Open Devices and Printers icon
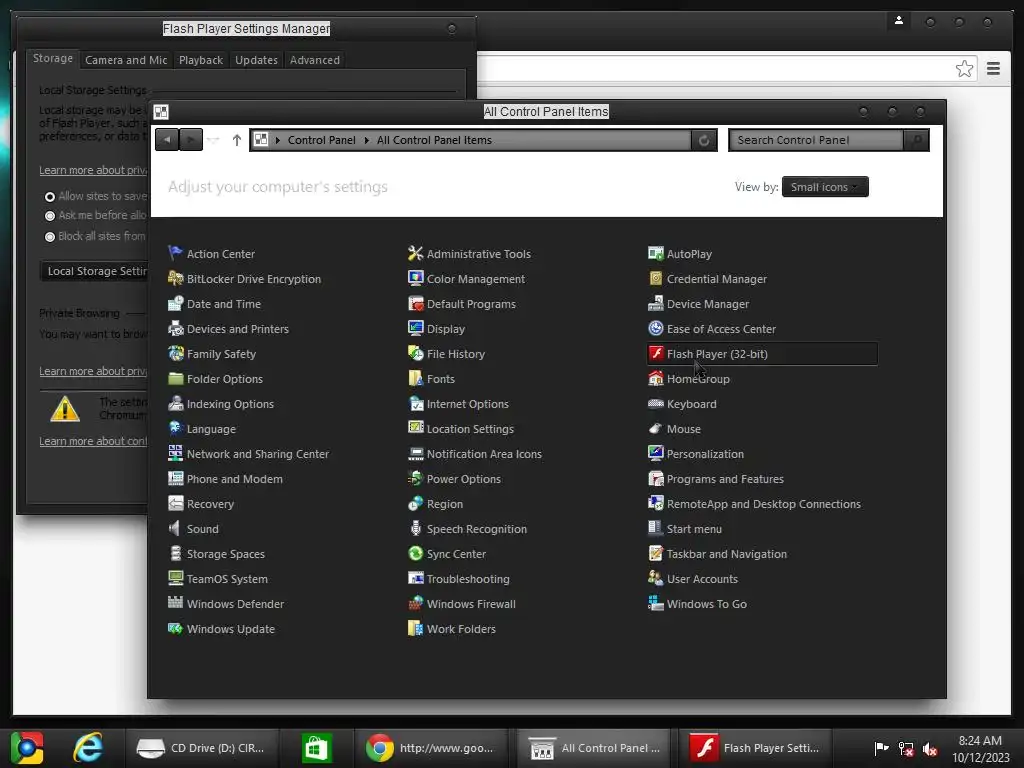Viewport: 1024px width, 768px height. click(175, 328)
